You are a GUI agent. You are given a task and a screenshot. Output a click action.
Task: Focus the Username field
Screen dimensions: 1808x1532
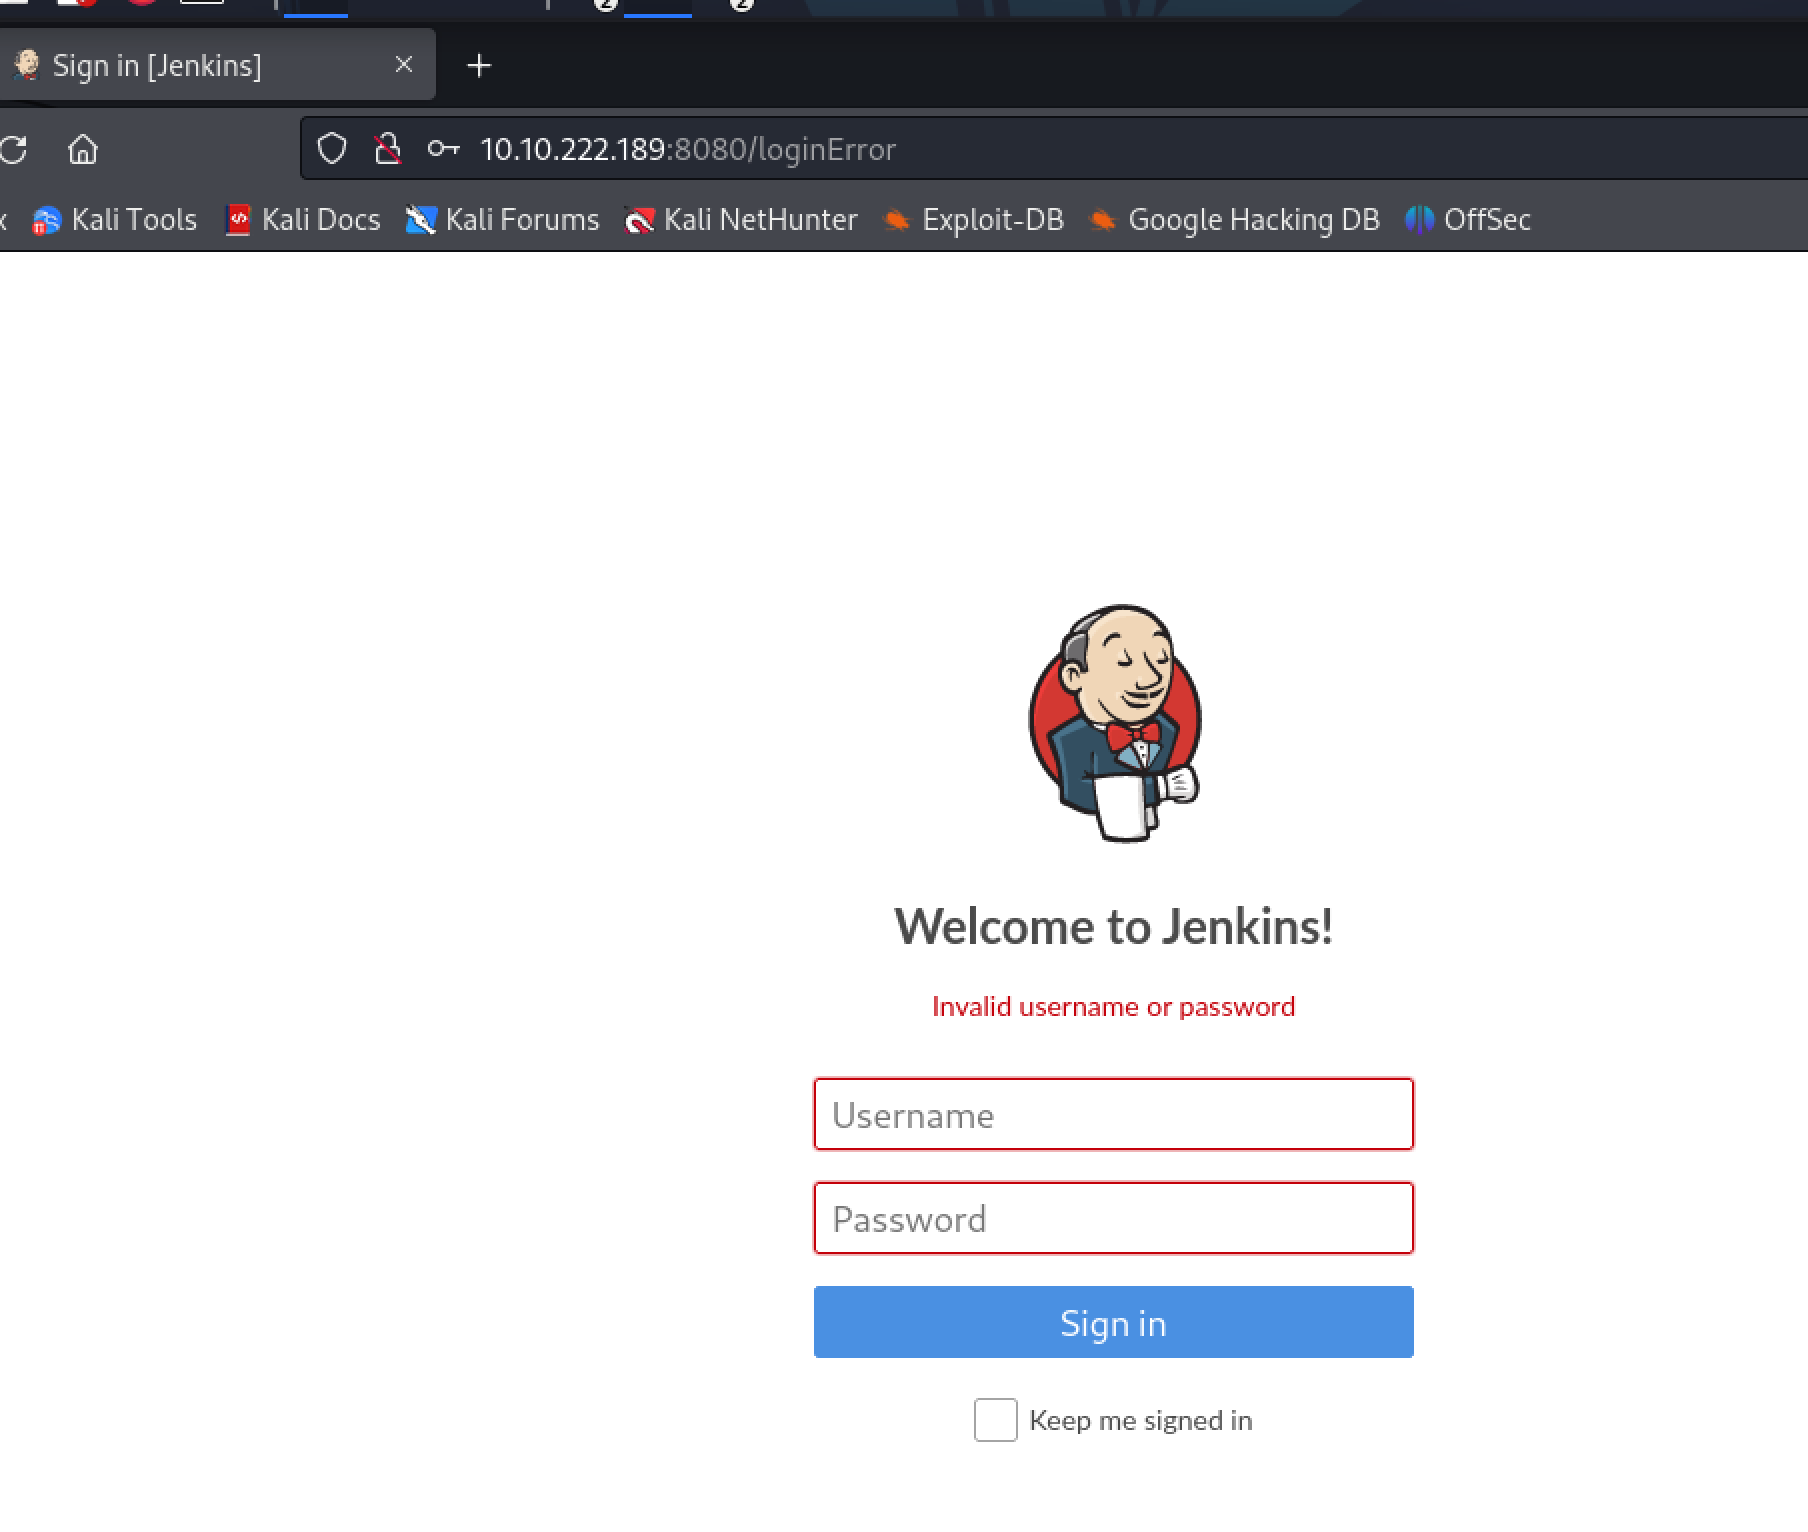tap(1113, 1114)
